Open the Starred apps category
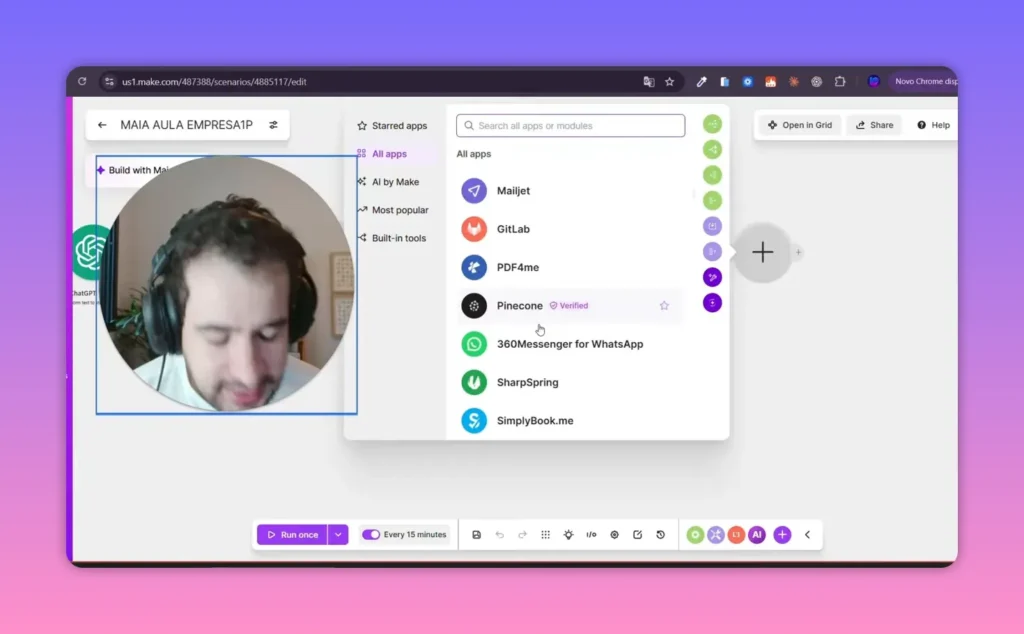 click(x=392, y=125)
